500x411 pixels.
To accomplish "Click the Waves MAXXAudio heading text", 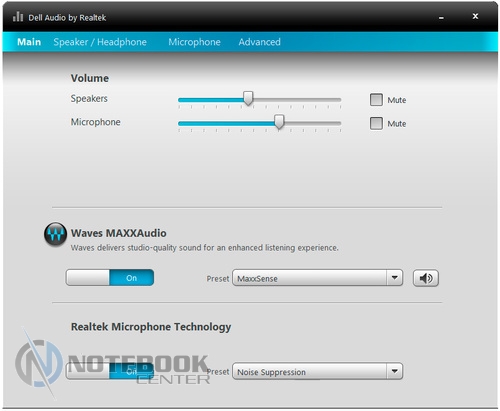I will (x=118, y=233).
